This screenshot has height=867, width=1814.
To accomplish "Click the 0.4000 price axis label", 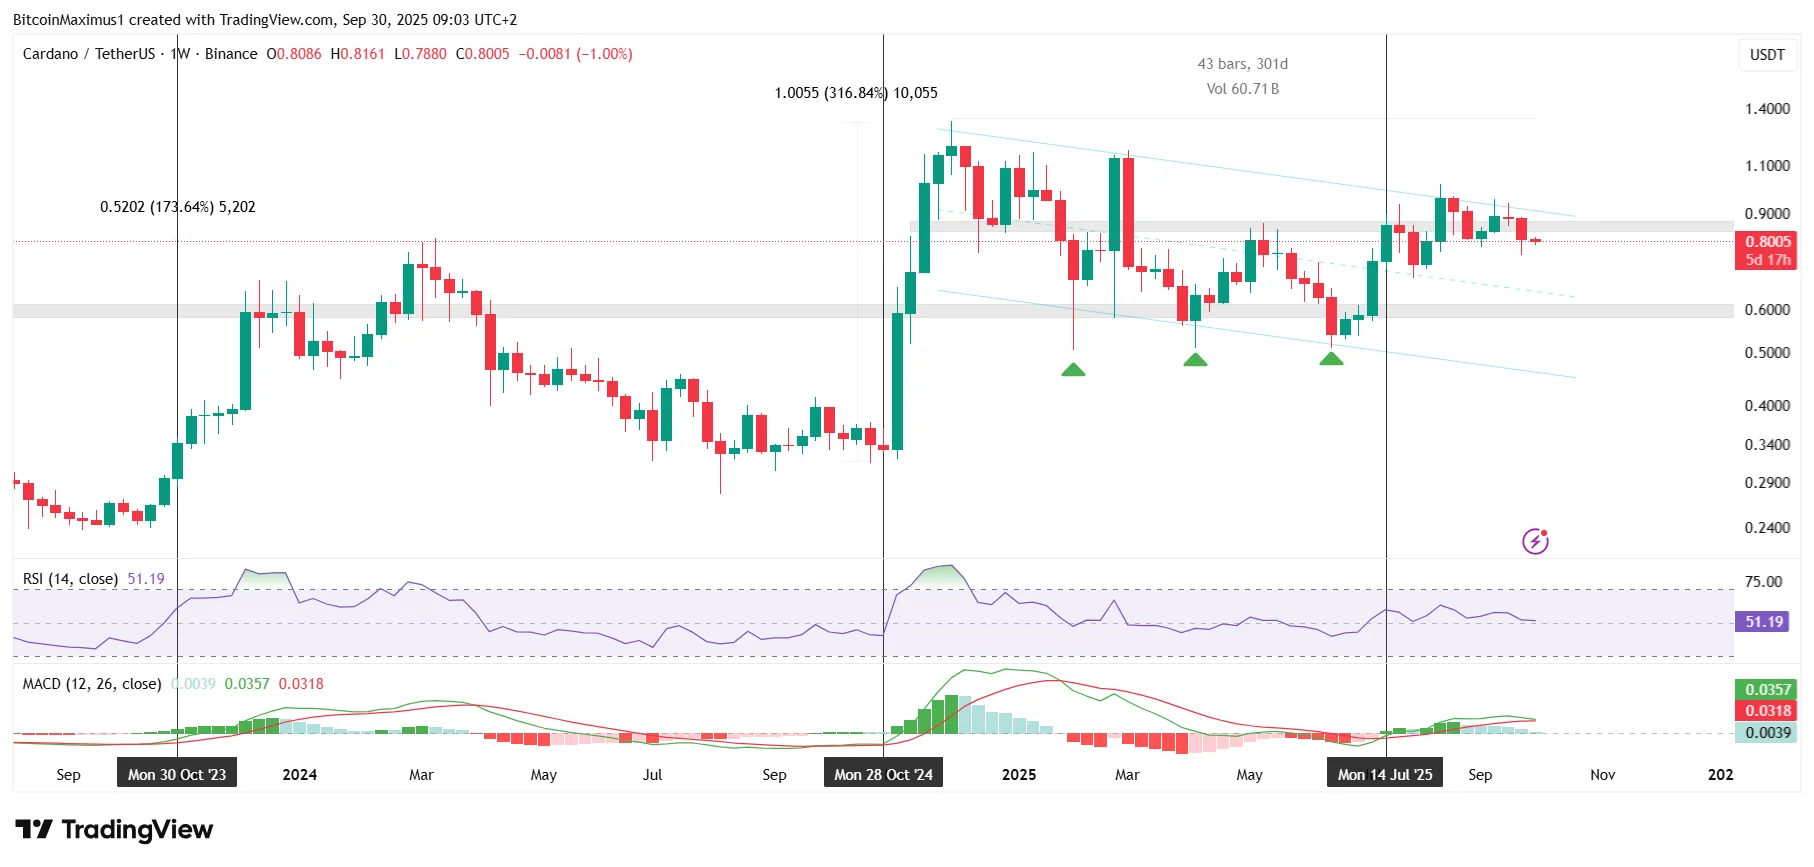I will (x=1767, y=406).
